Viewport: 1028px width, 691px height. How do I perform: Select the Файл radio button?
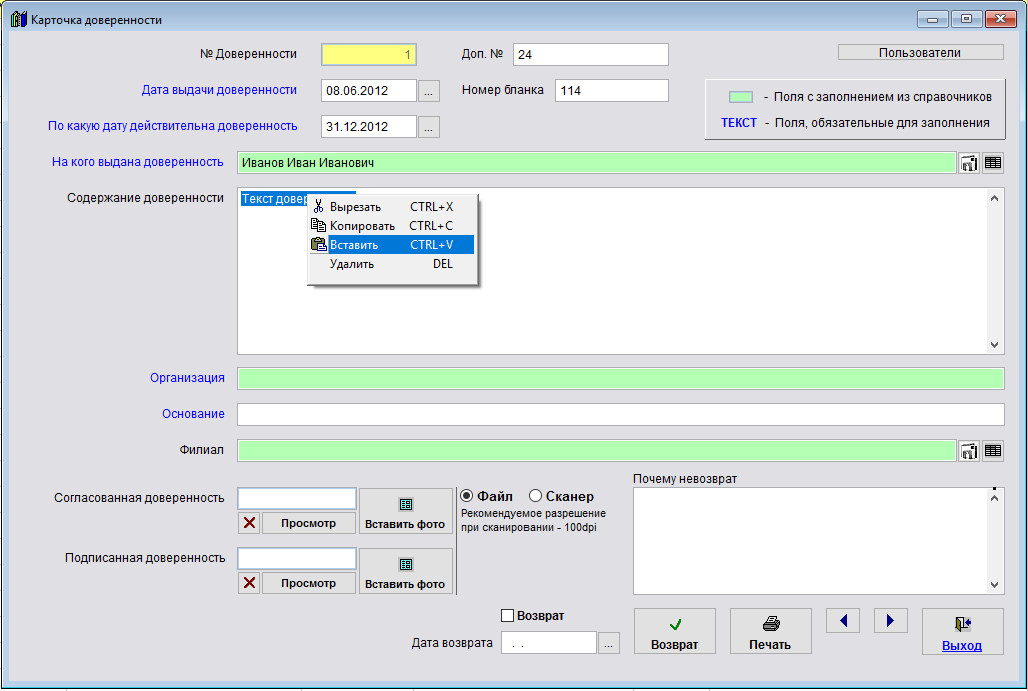pyautogui.click(x=467, y=496)
